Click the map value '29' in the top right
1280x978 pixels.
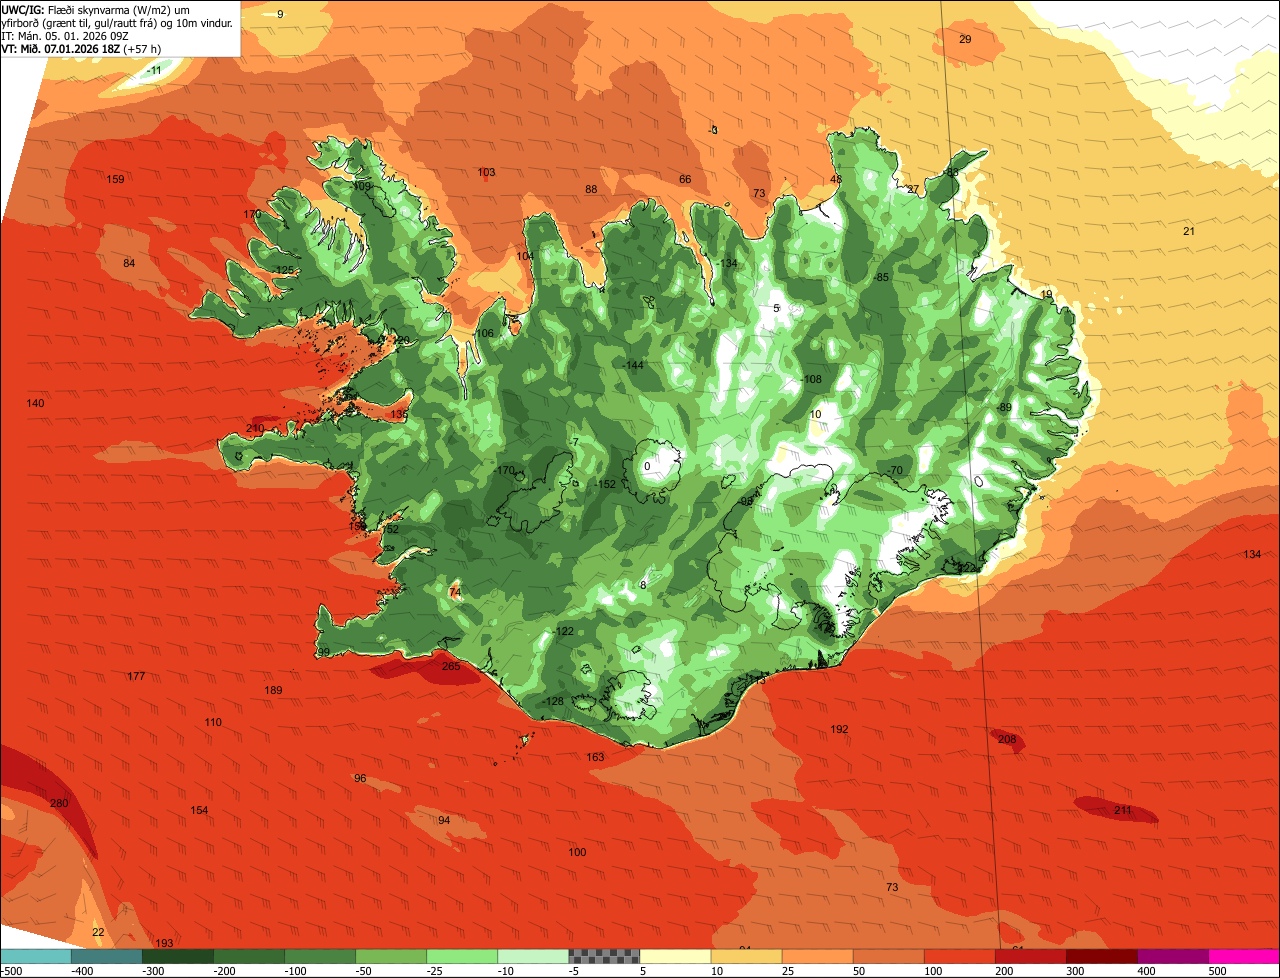[965, 40]
